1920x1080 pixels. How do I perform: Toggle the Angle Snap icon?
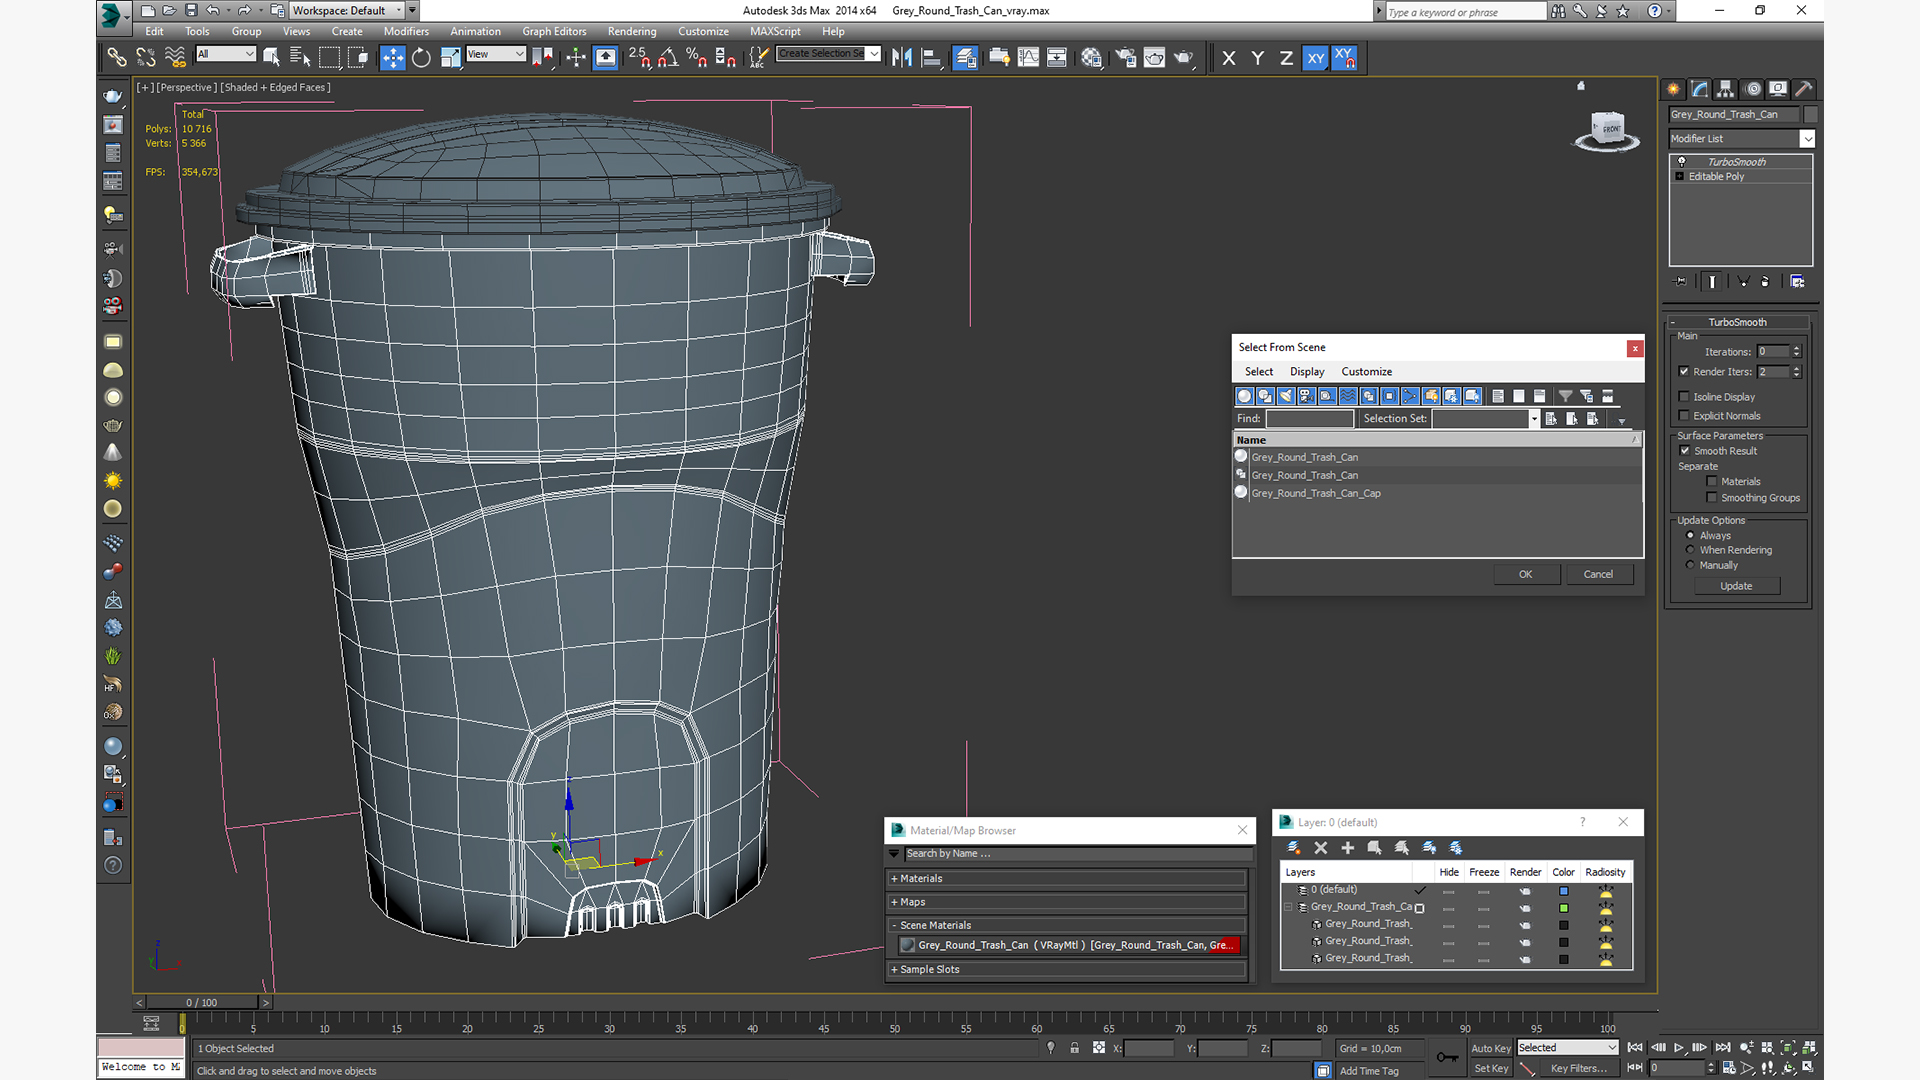pos(668,58)
